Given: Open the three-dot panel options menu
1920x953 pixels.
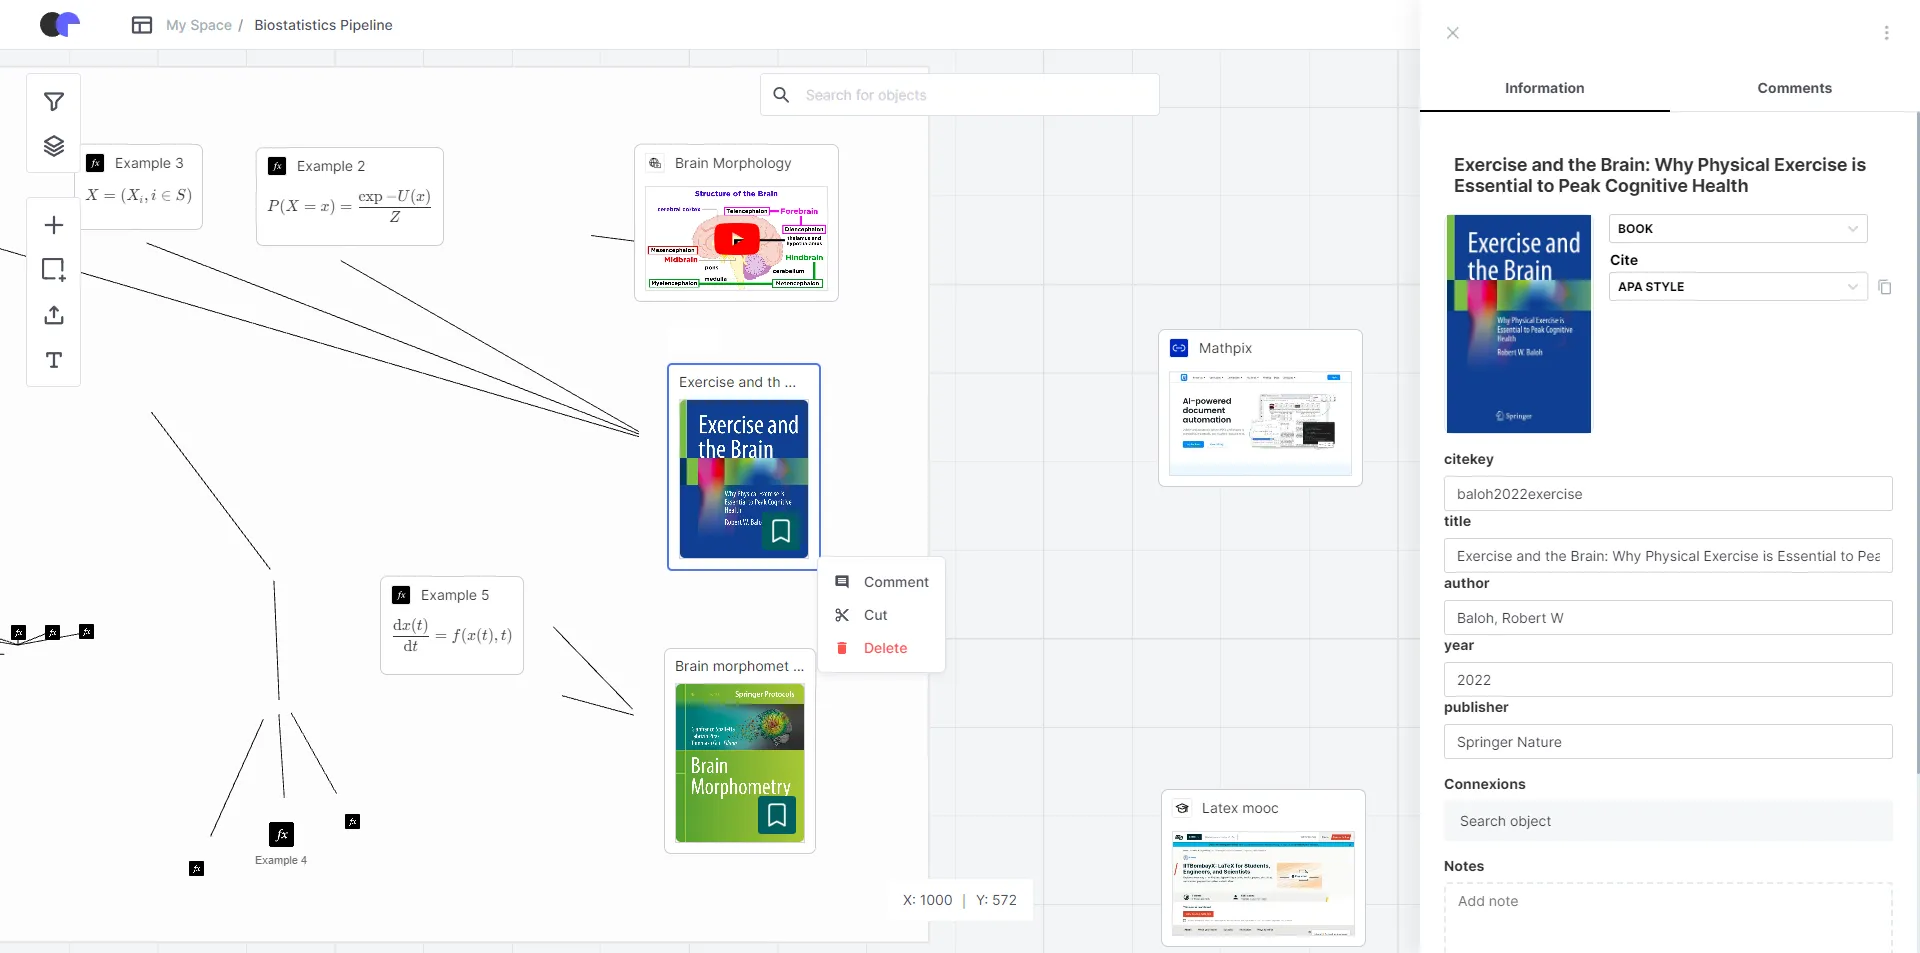Looking at the screenshot, I should click(1886, 33).
